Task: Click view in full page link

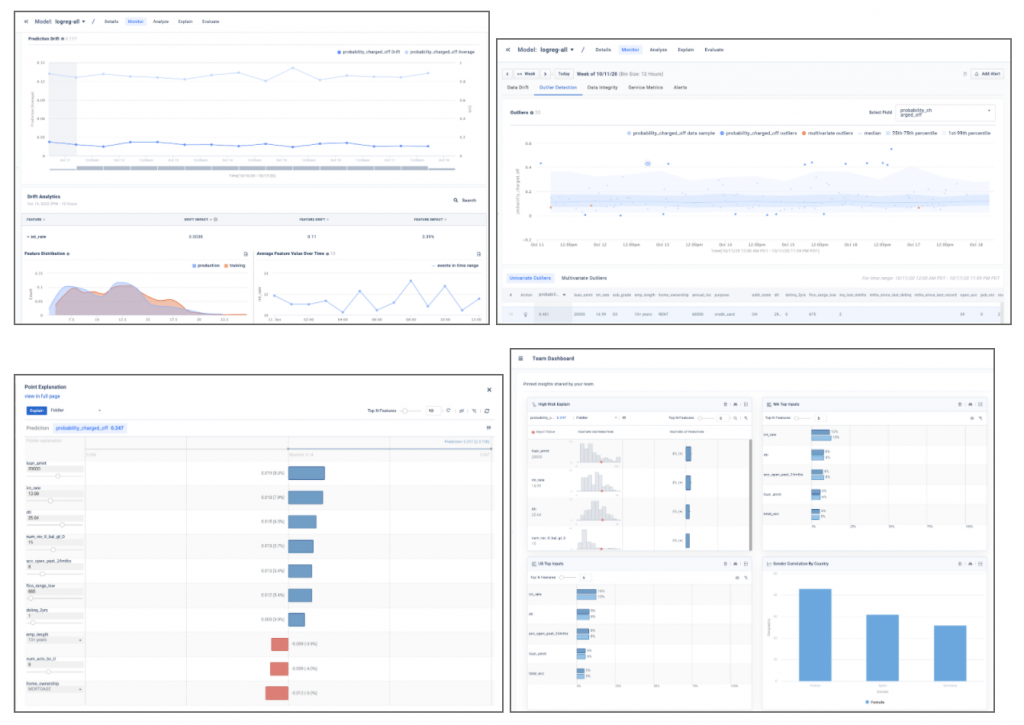Action: [x=42, y=396]
